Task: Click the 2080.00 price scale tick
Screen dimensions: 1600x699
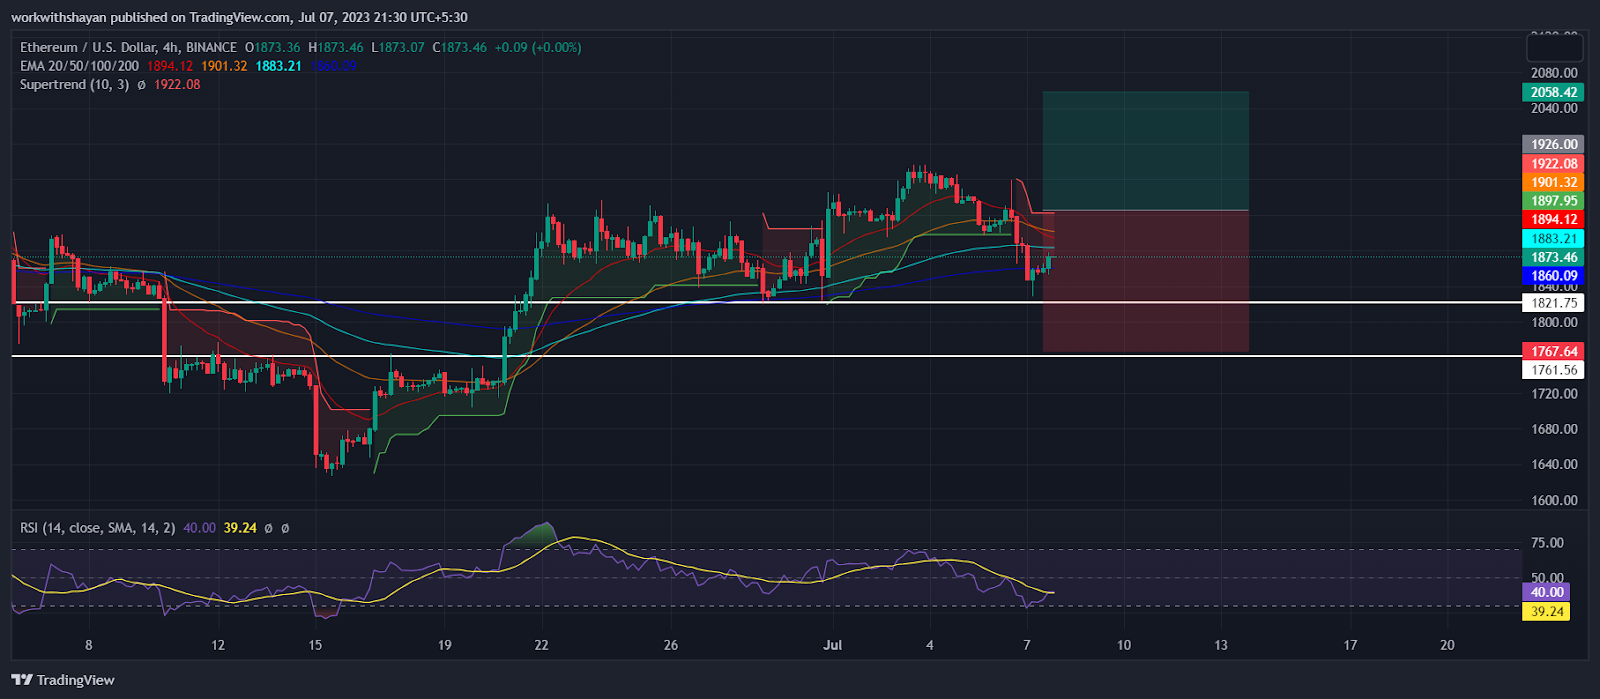Action: point(1554,73)
